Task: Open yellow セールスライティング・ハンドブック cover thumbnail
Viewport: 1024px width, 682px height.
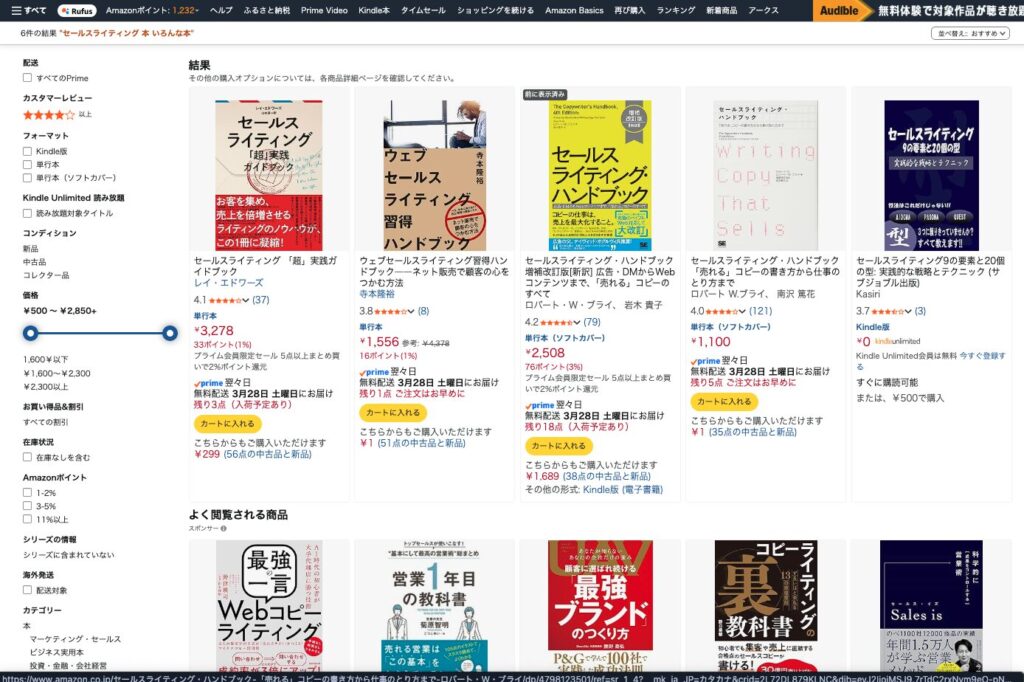Action: point(600,175)
